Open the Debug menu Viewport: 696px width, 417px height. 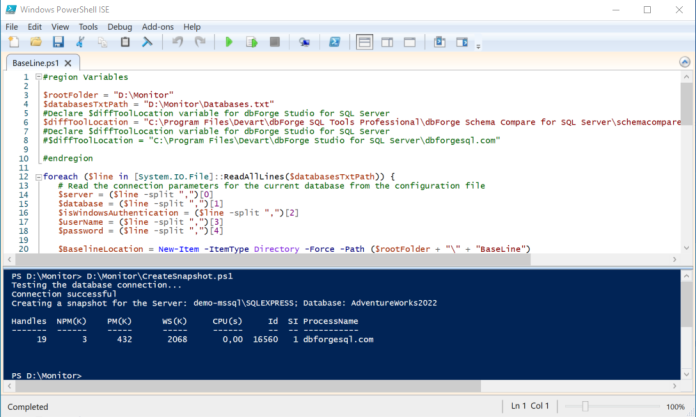[119, 27]
